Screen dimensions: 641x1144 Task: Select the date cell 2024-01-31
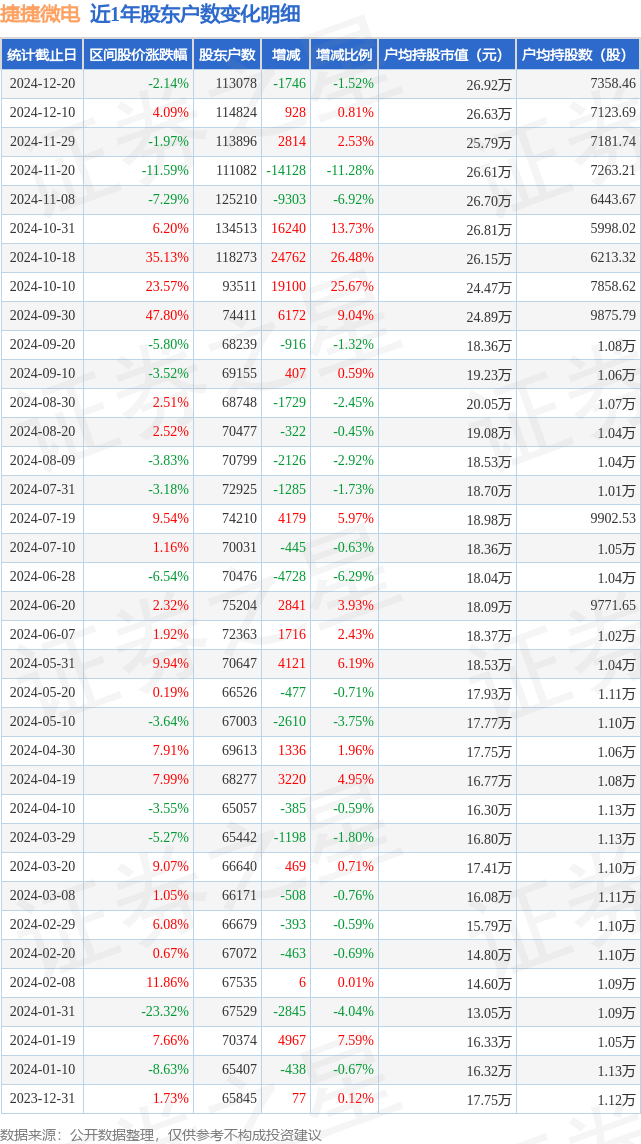click(x=43, y=1011)
